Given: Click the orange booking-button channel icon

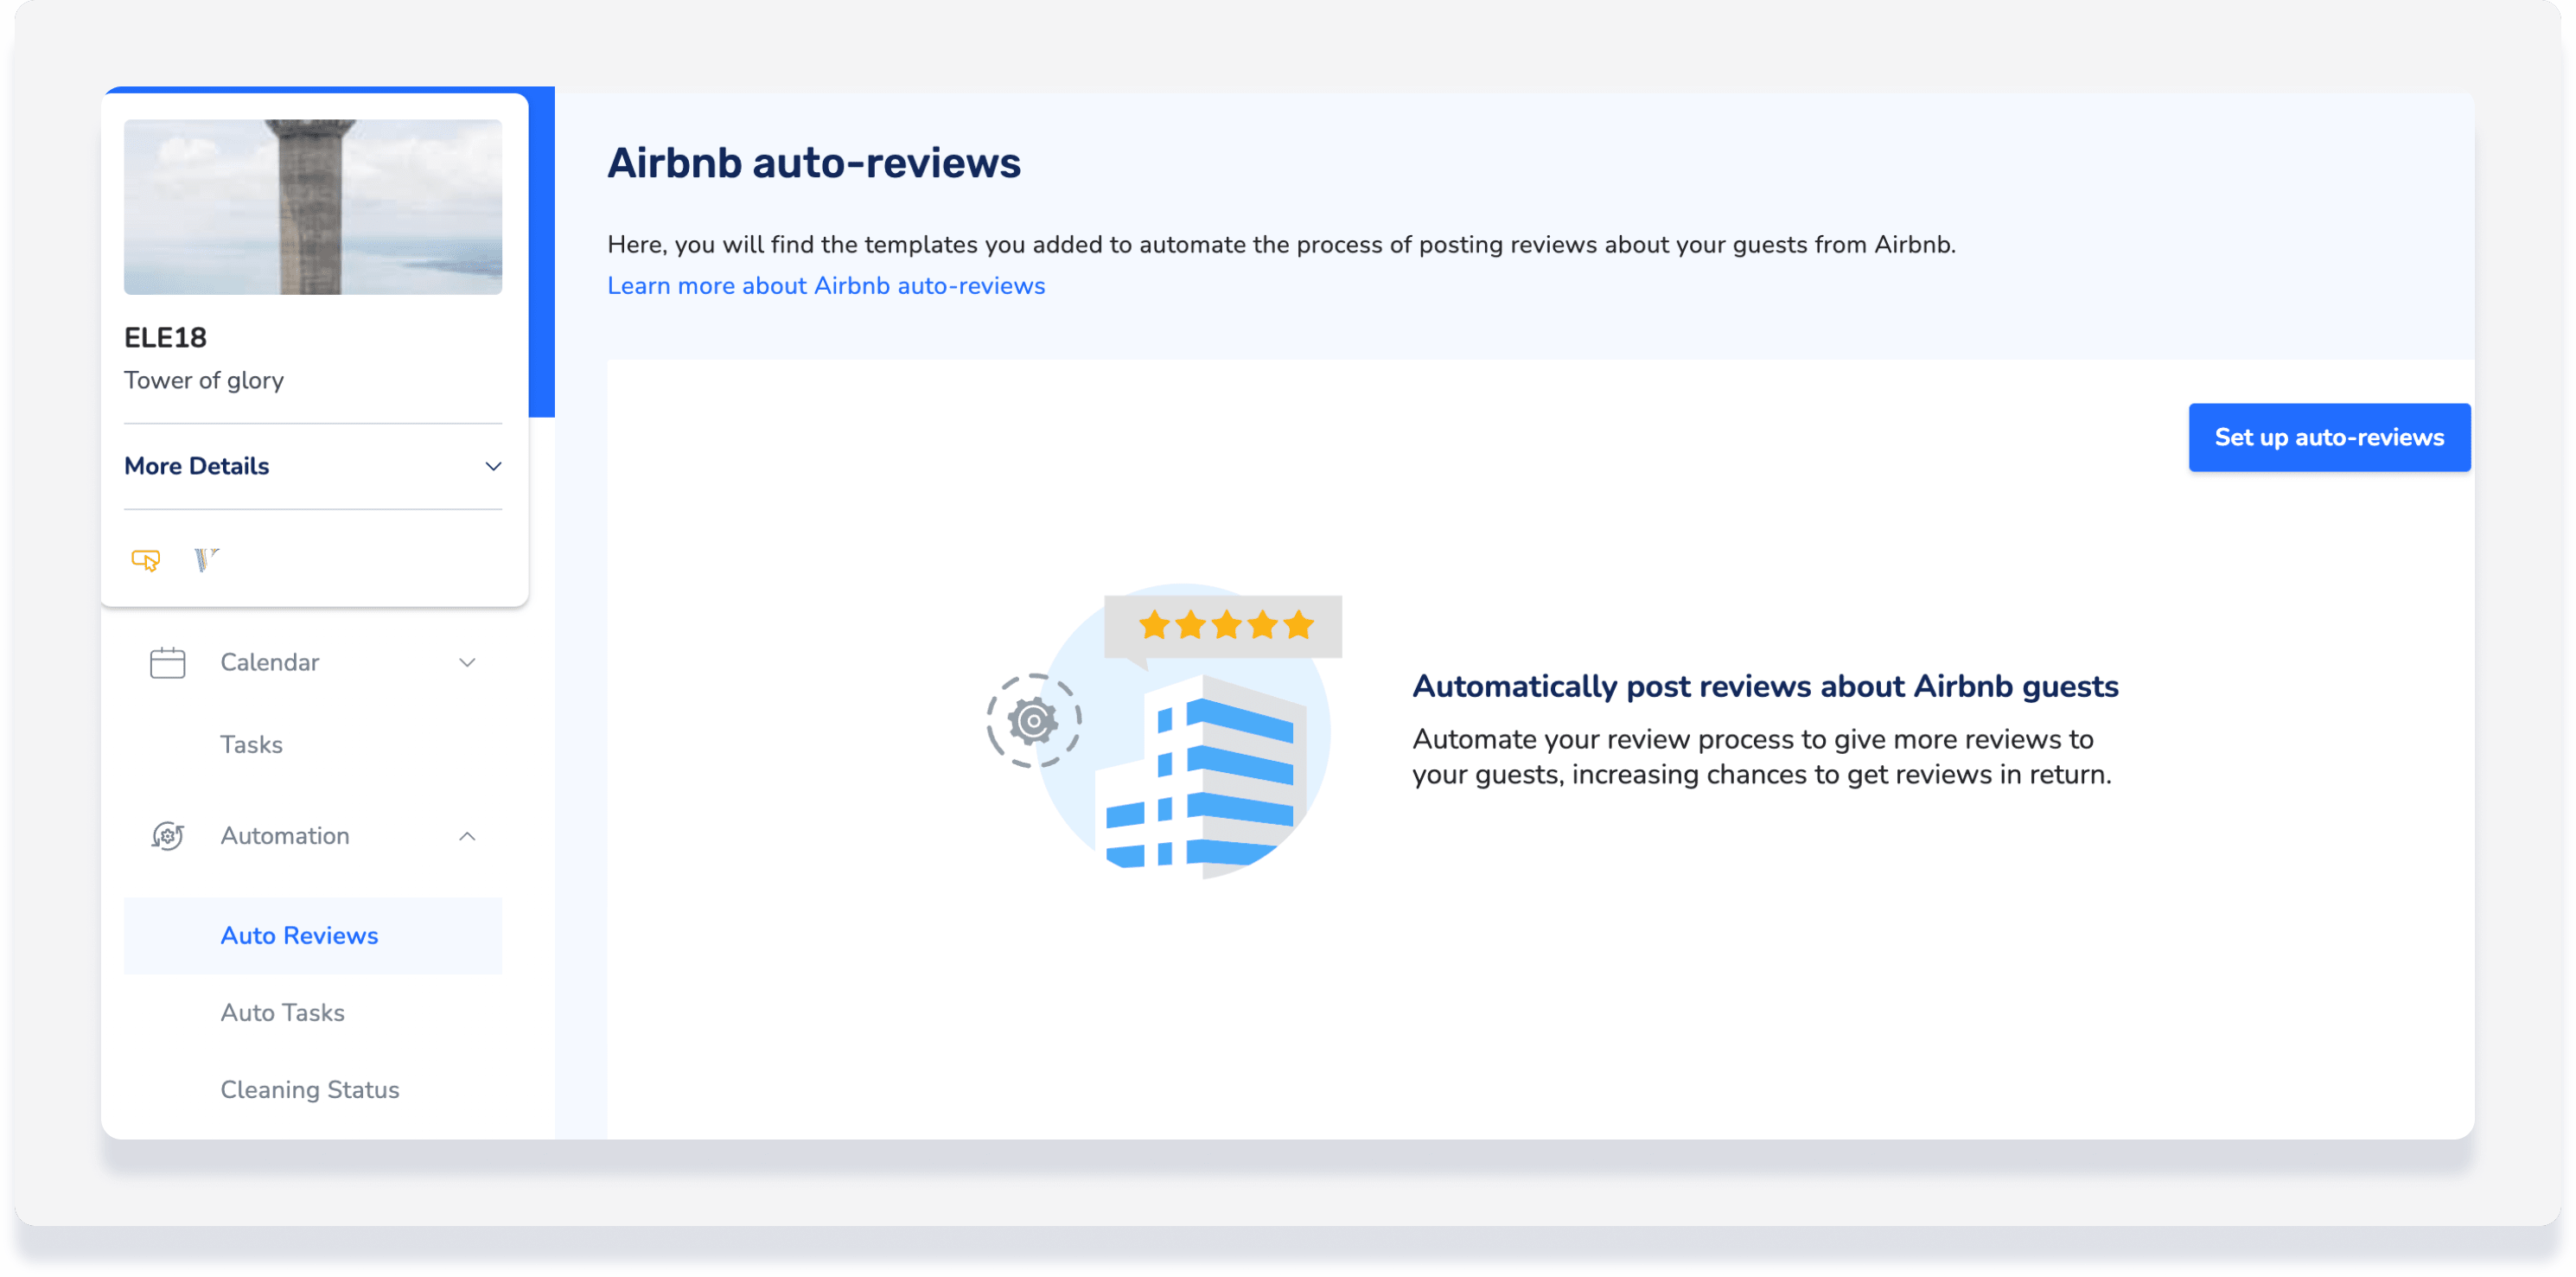Looking at the screenshot, I should [146, 560].
